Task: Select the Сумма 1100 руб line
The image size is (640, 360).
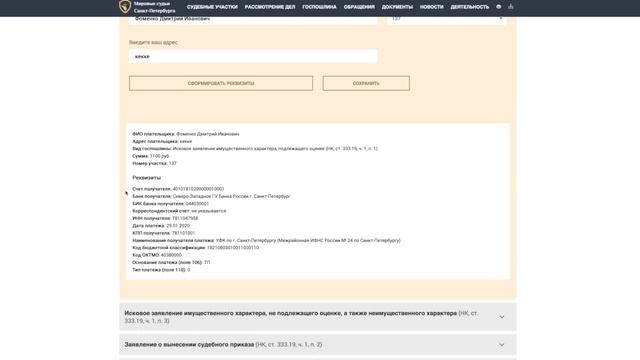Action: [x=151, y=156]
